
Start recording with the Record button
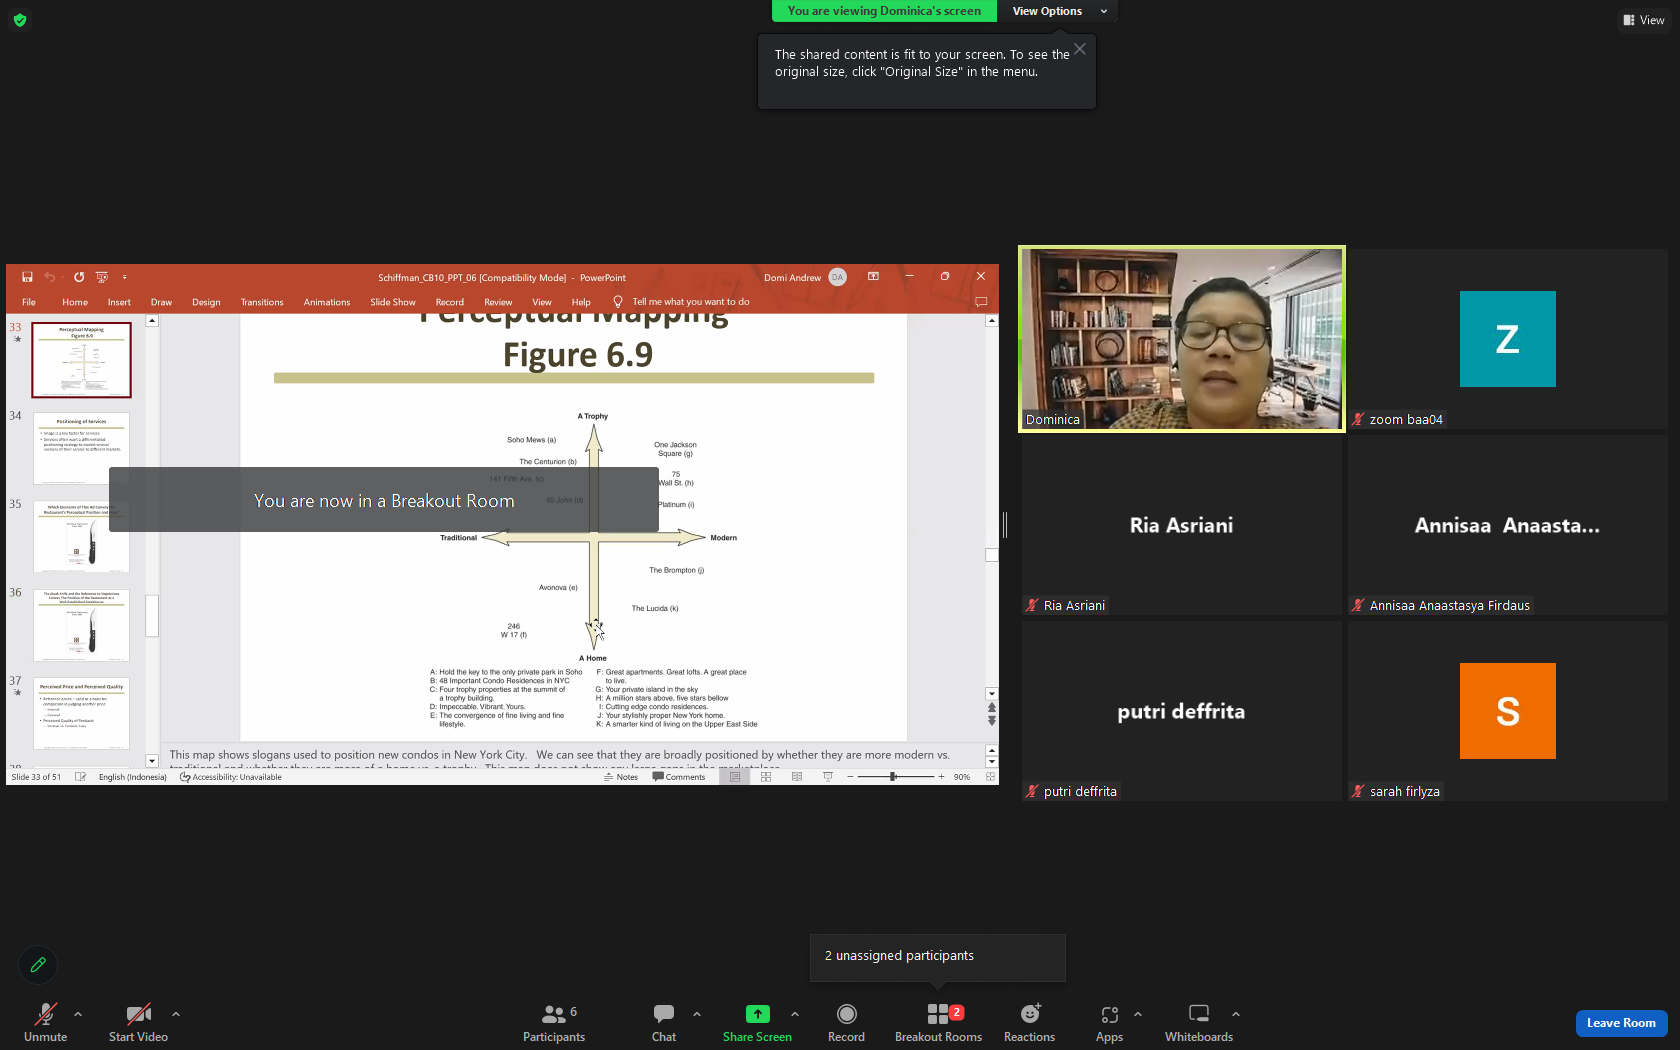846,1022
